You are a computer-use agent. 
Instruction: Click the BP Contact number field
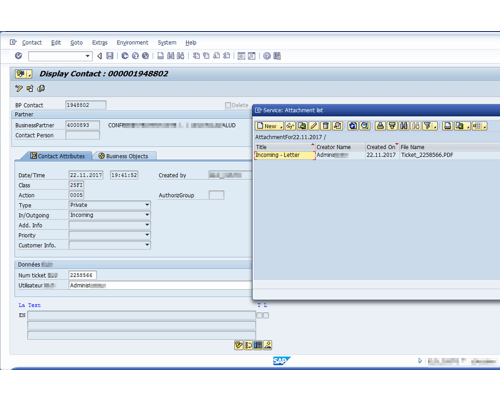[x=86, y=105]
